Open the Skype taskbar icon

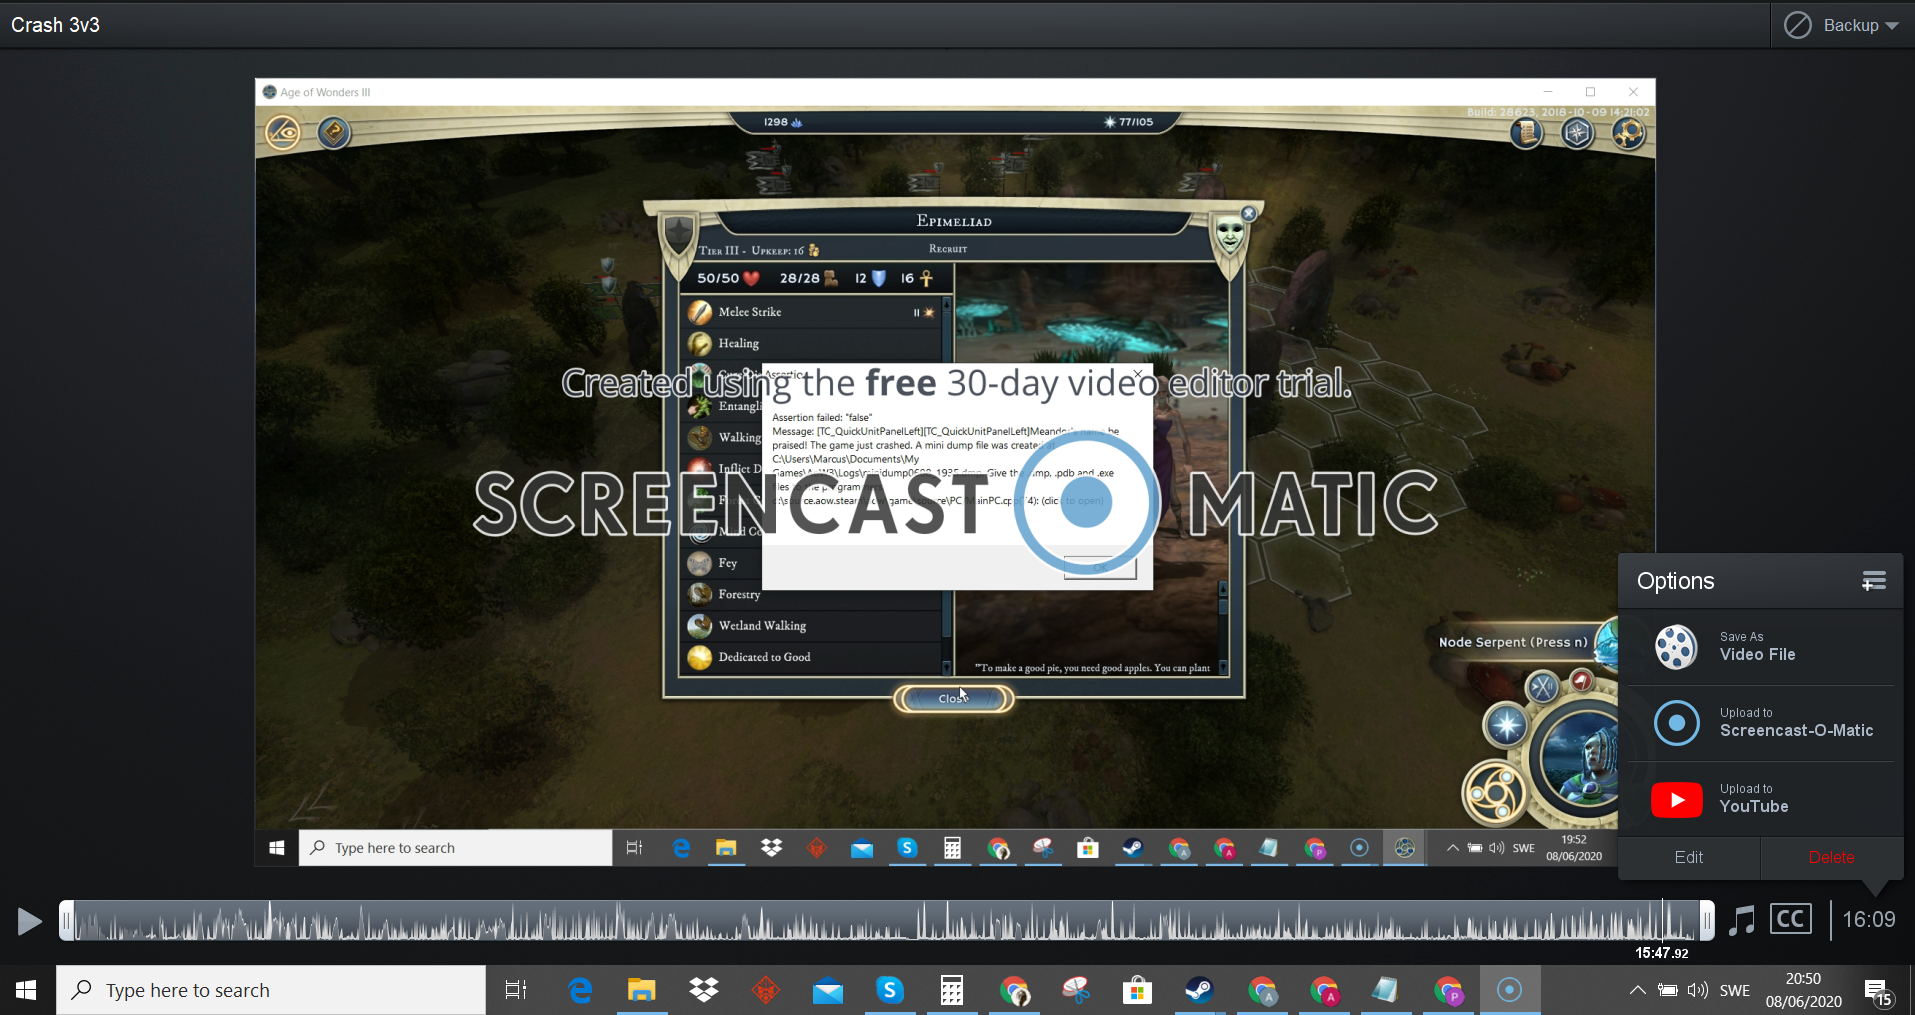coord(889,991)
